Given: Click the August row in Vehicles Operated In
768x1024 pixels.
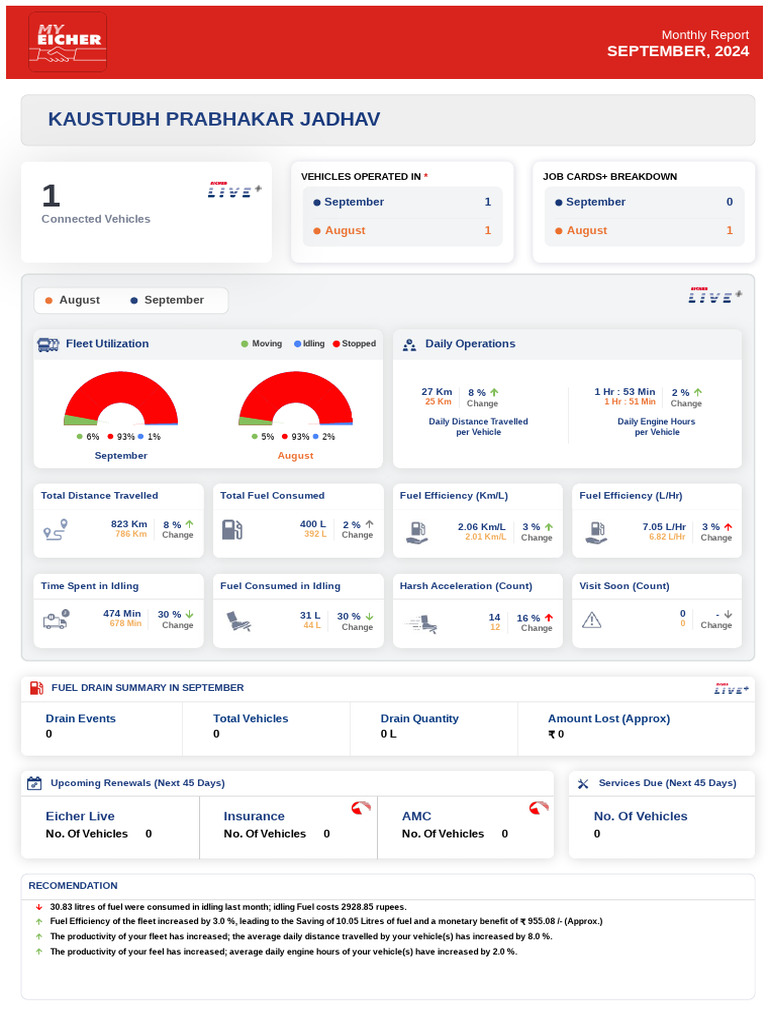Looking at the screenshot, I should click(x=402, y=231).
